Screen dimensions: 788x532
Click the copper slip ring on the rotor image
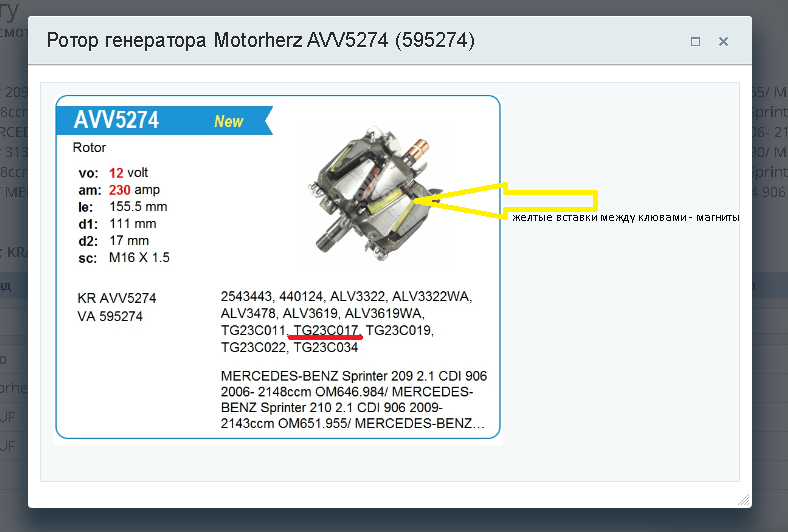click(418, 148)
